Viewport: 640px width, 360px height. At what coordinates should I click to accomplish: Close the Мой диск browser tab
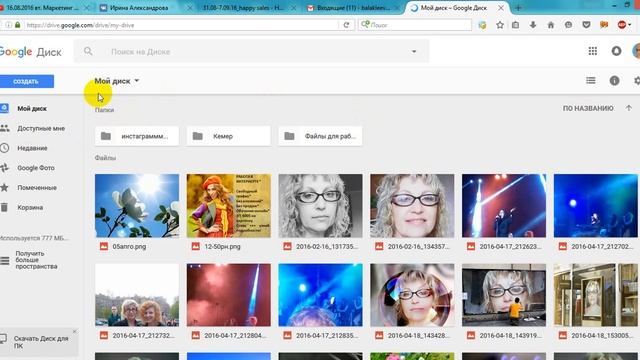point(501,8)
